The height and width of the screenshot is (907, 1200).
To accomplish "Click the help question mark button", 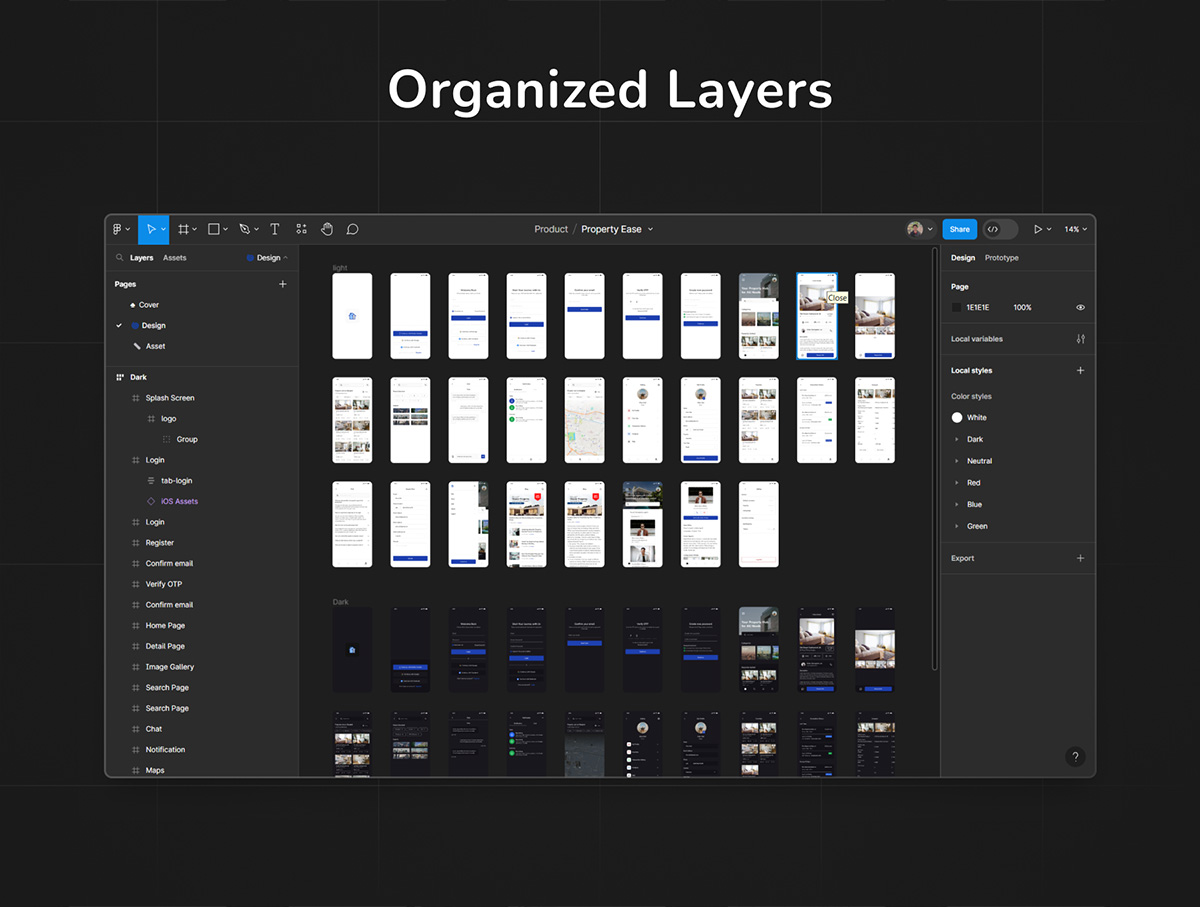I will pos(1075,757).
